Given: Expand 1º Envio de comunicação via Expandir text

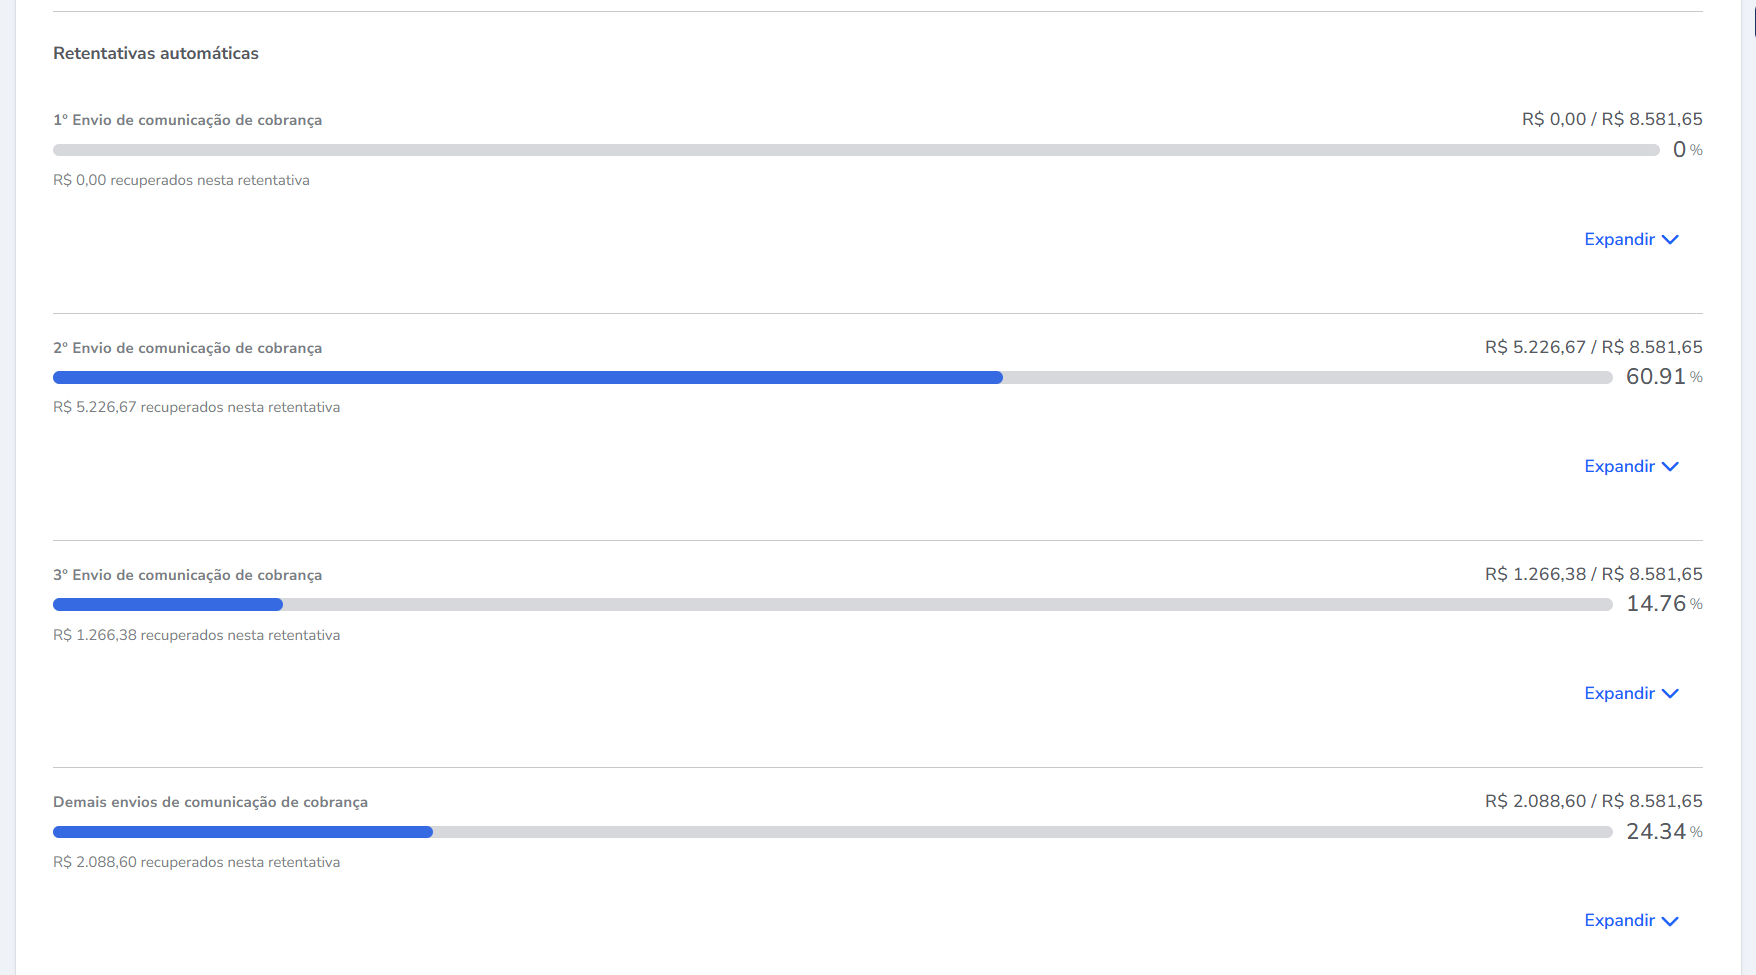Looking at the screenshot, I should coord(1619,239).
